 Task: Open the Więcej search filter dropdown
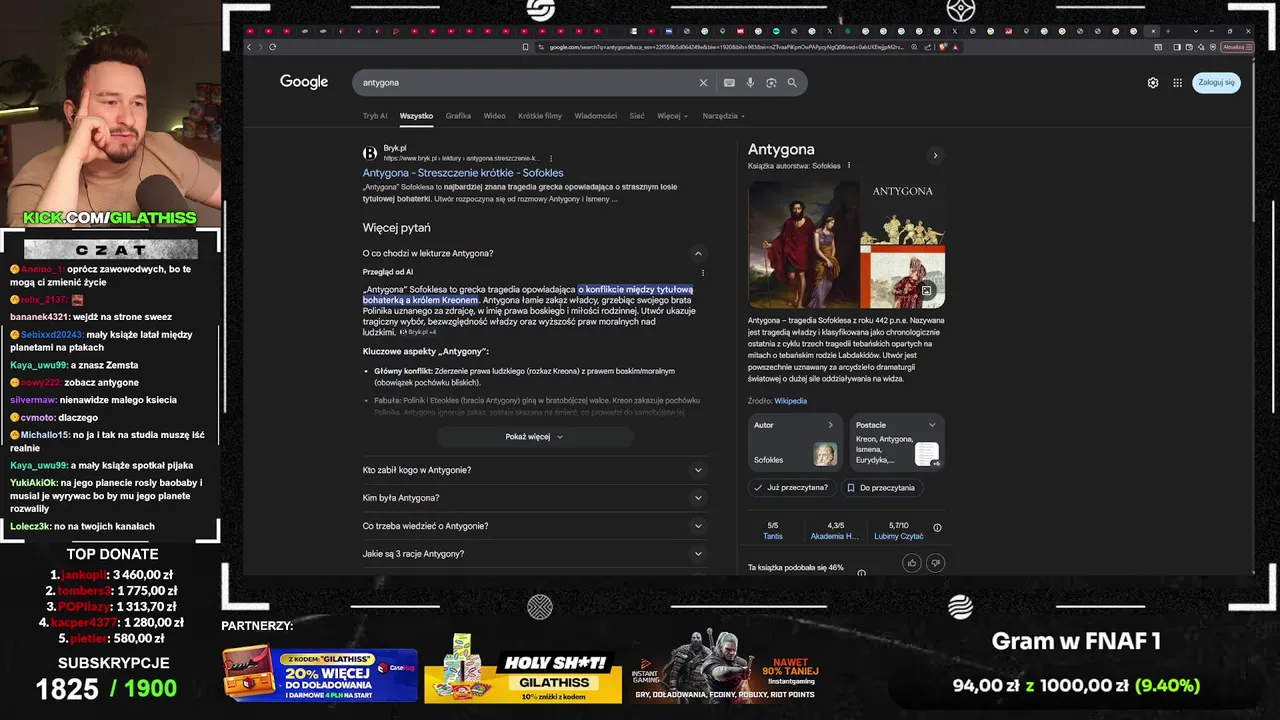[x=672, y=116]
